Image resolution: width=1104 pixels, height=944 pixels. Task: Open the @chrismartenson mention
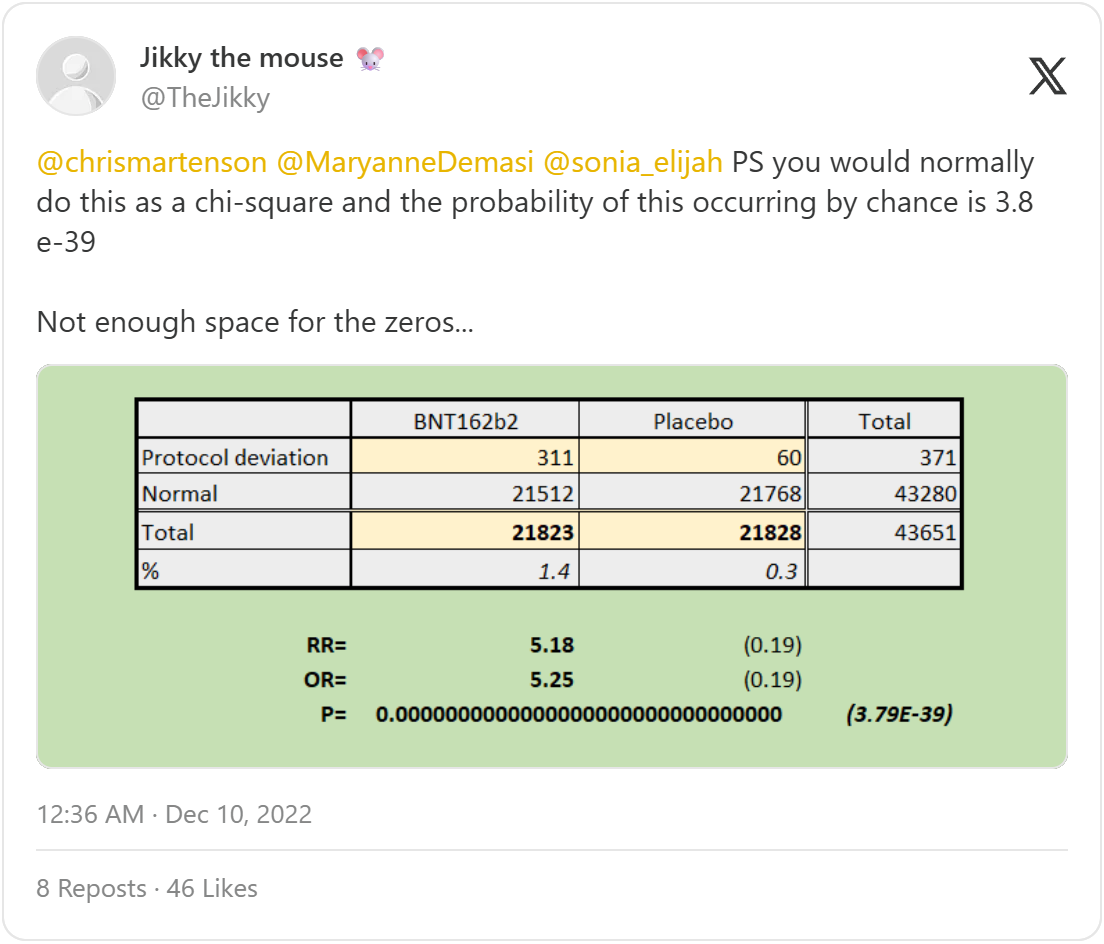point(152,162)
